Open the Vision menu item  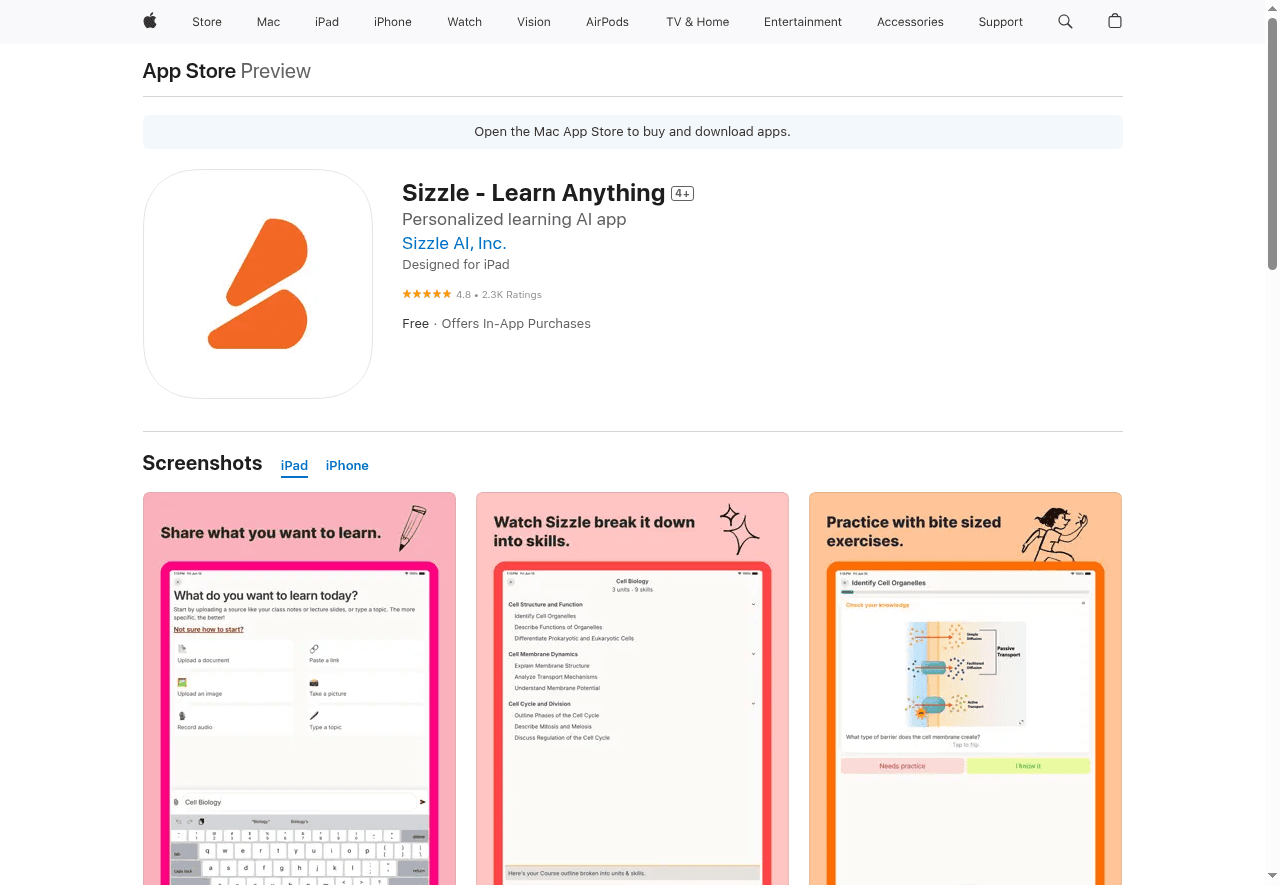(x=534, y=22)
